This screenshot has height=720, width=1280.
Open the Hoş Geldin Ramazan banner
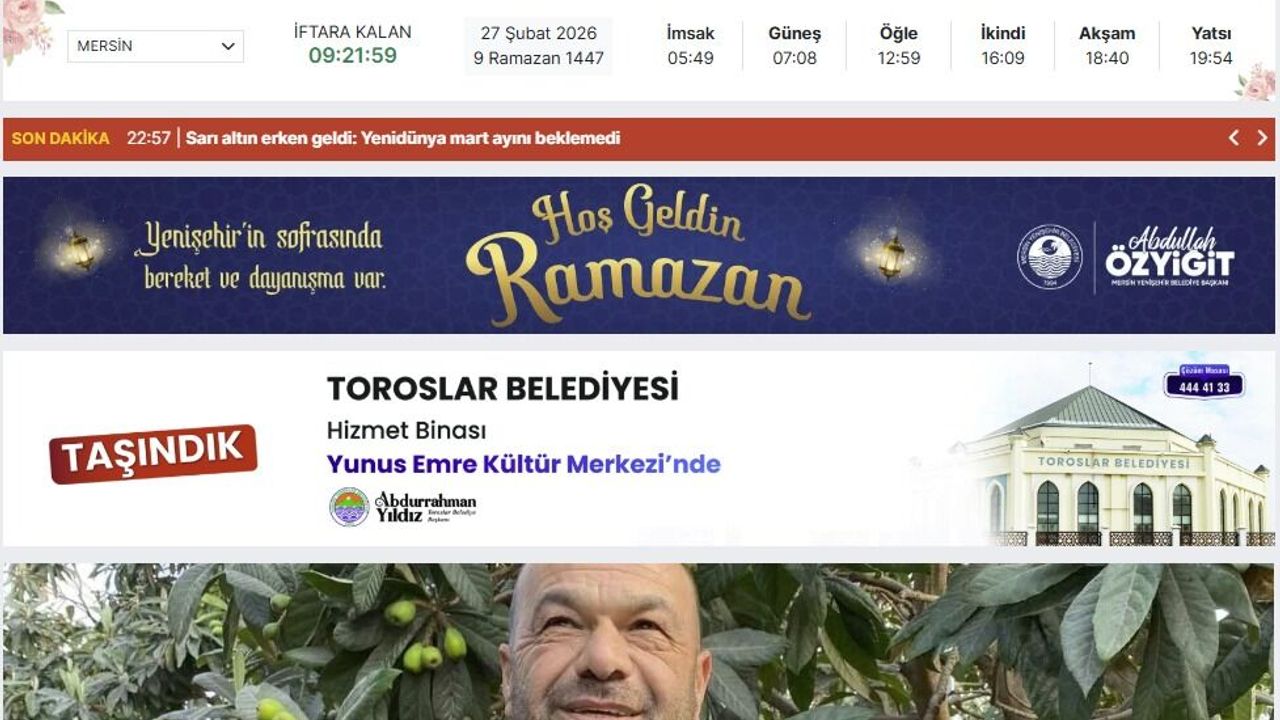tap(639, 255)
